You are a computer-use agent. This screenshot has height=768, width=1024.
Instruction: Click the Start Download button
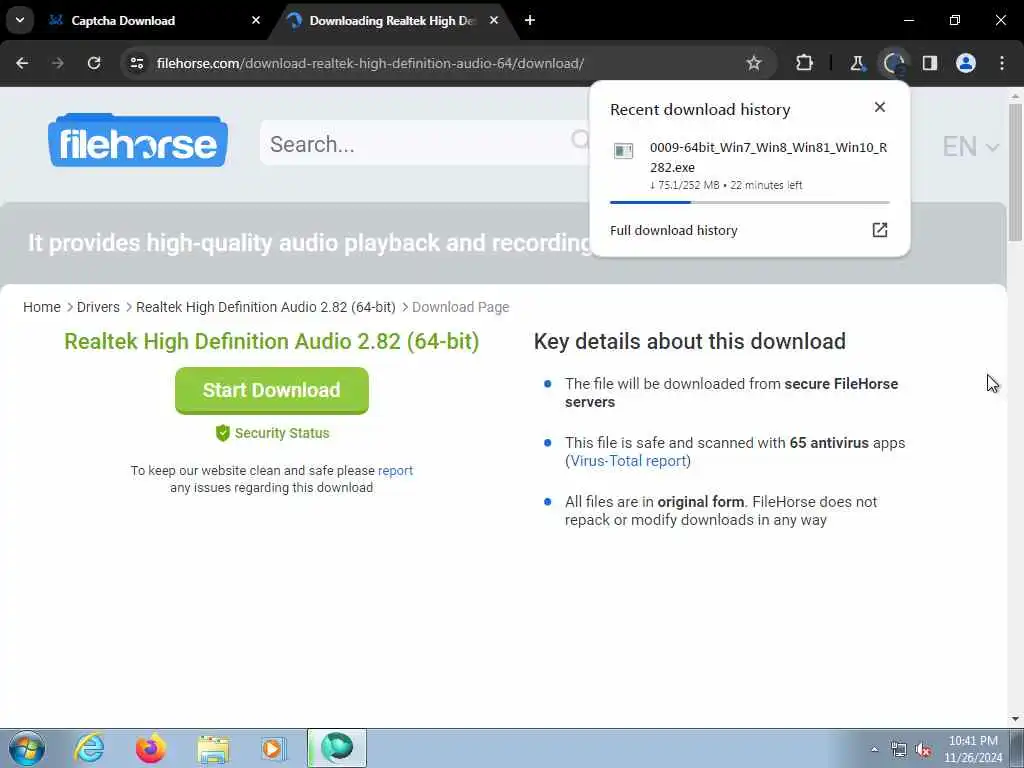(272, 391)
